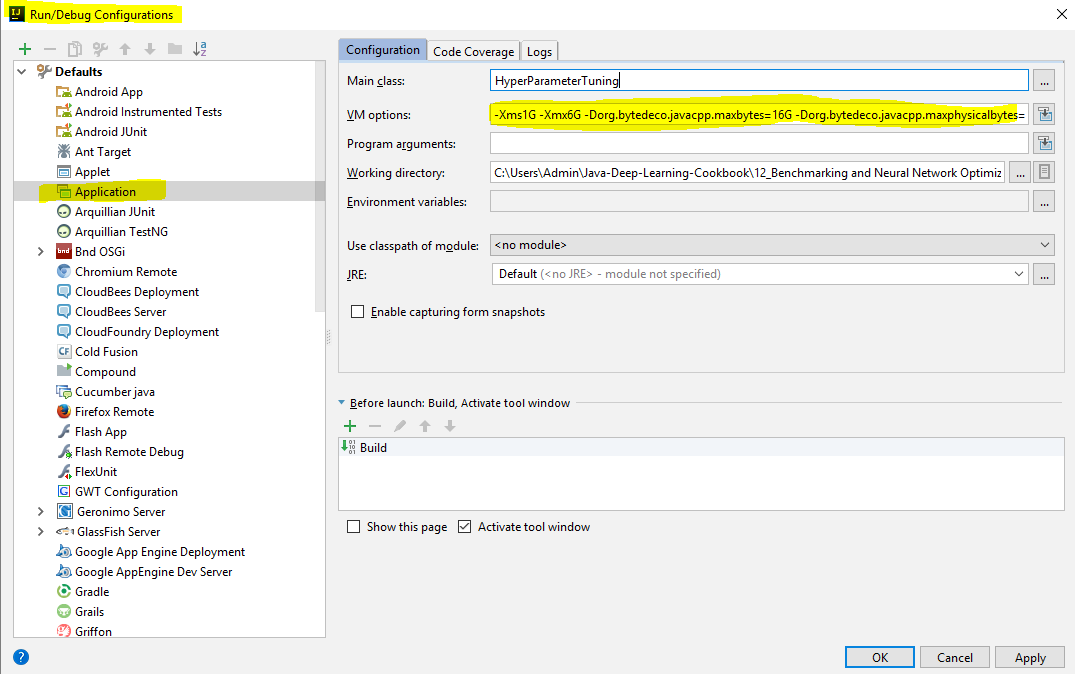Click the Working directory macros icon

(1044, 173)
